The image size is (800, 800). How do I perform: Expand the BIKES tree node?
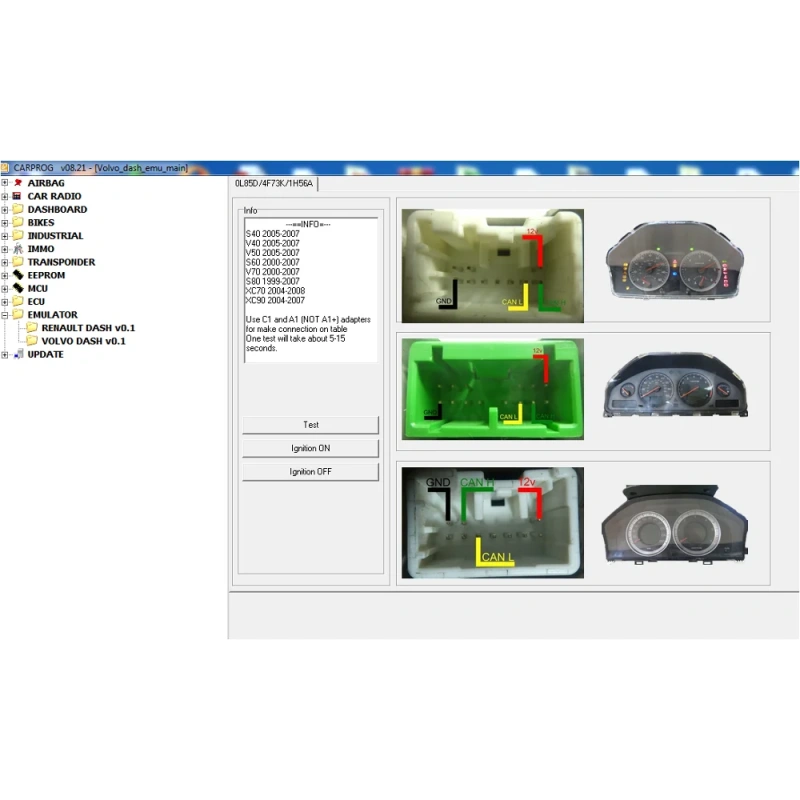click(5, 223)
